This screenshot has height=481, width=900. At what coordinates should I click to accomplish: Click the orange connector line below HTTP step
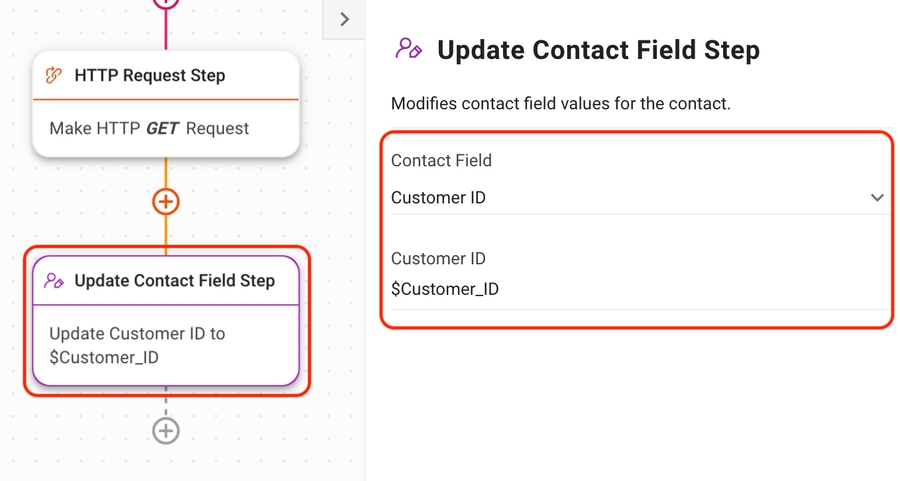click(x=166, y=172)
